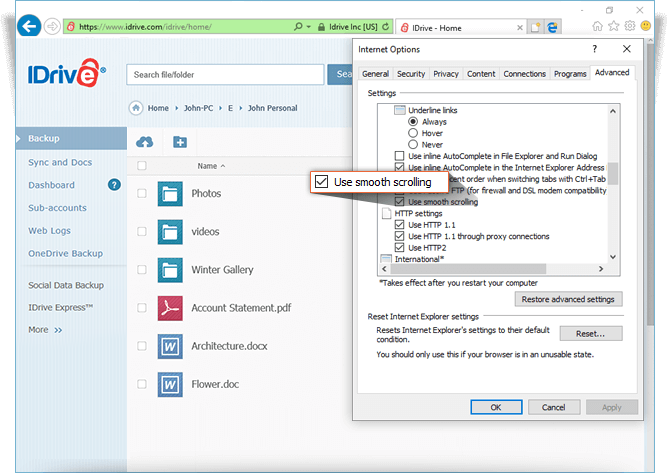Sort by Name column header arrow
The image size is (667, 473).
tap(223, 166)
